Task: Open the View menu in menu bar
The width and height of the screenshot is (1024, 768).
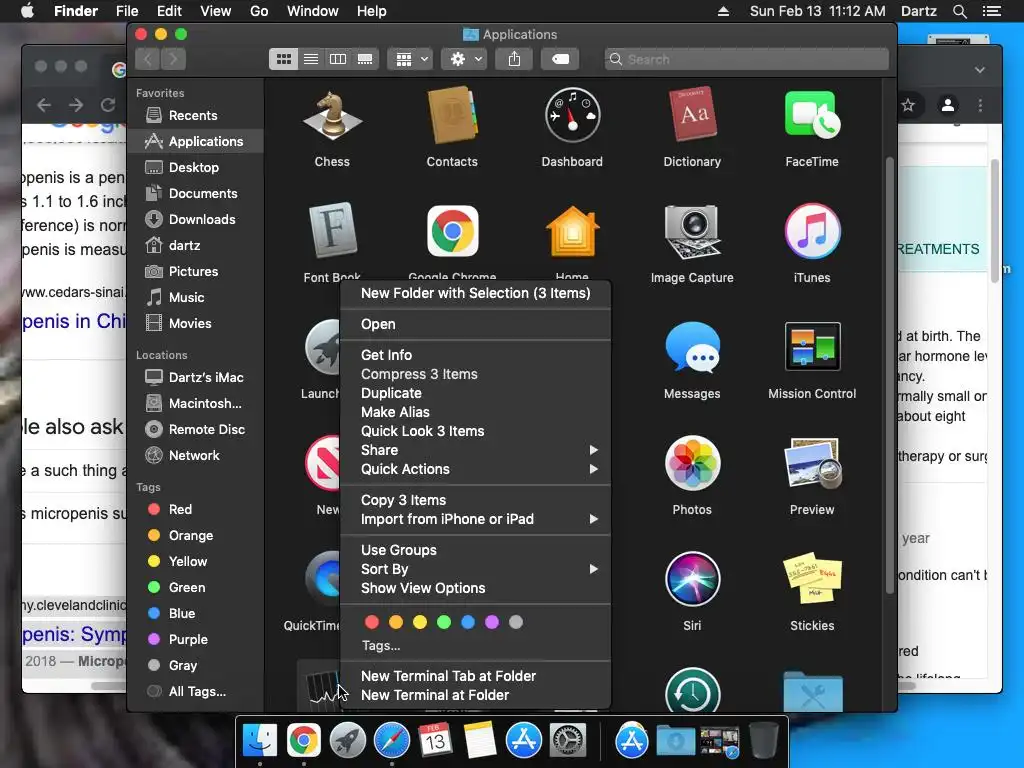Action: 216,11
